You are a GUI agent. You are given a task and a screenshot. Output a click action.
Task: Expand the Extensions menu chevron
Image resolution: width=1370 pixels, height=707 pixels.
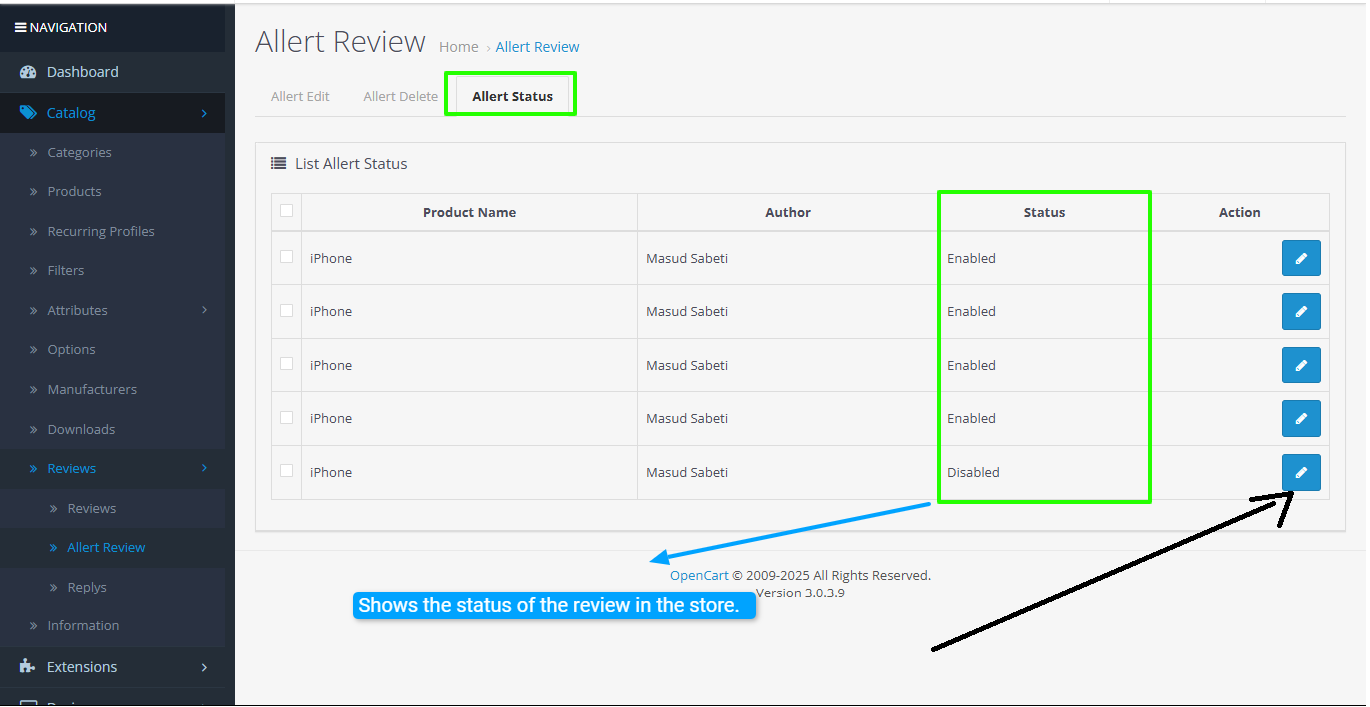point(204,667)
